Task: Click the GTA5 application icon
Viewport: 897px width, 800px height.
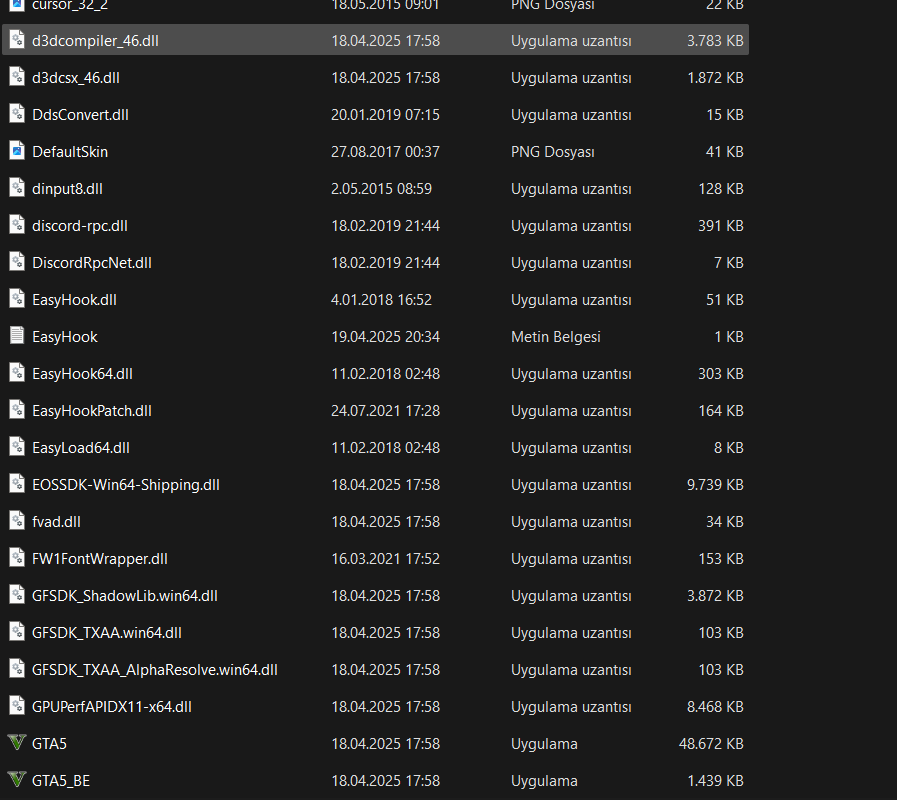Action: [x=16, y=744]
